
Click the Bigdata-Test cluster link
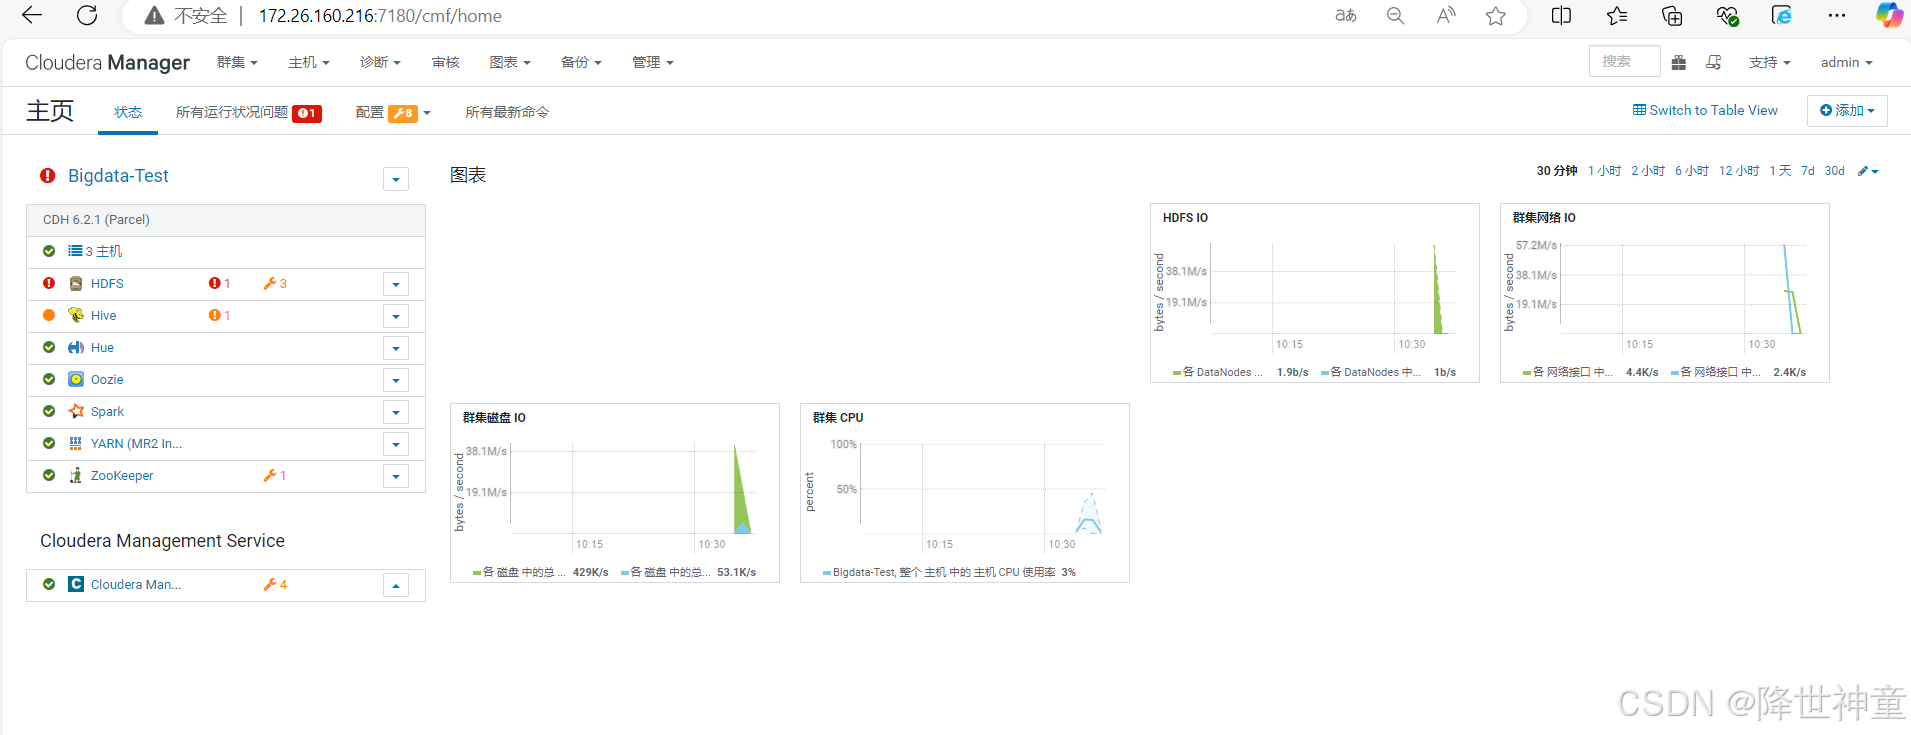[x=118, y=176]
